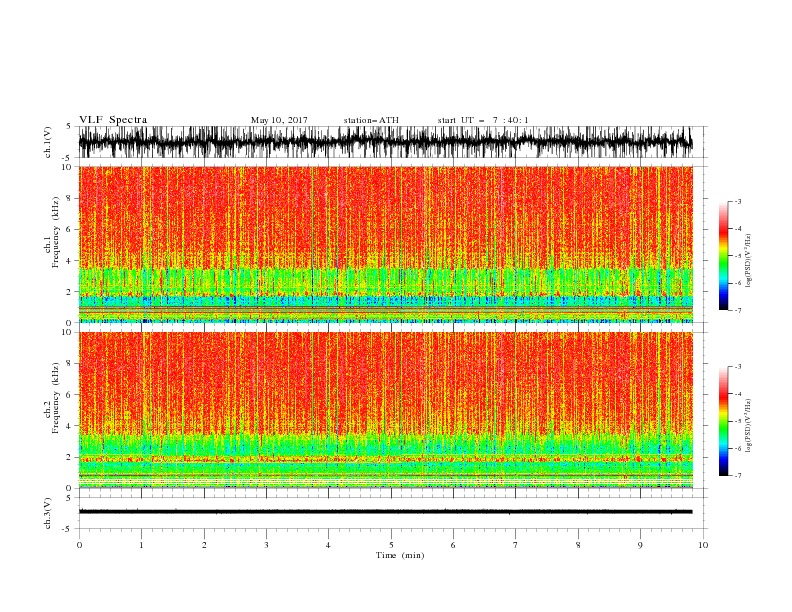The width and height of the screenshot is (792, 612).
Task: Click the 'Time (min)' axis label
Action: [400, 555]
